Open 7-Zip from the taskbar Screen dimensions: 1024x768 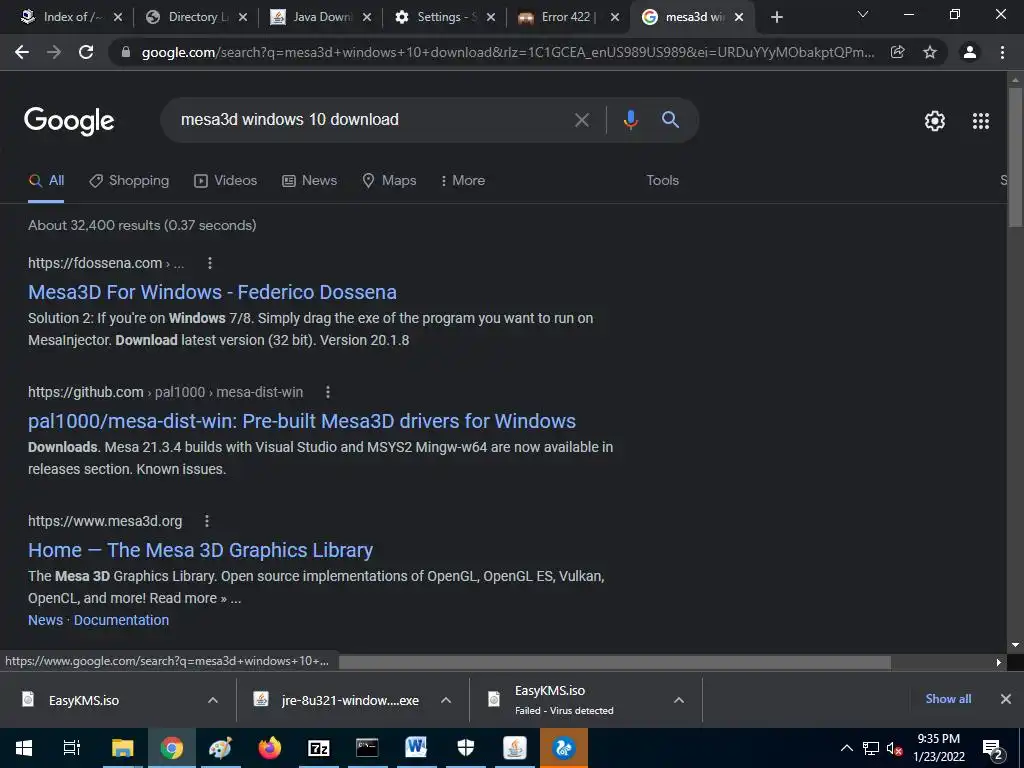pyautogui.click(x=318, y=748)
